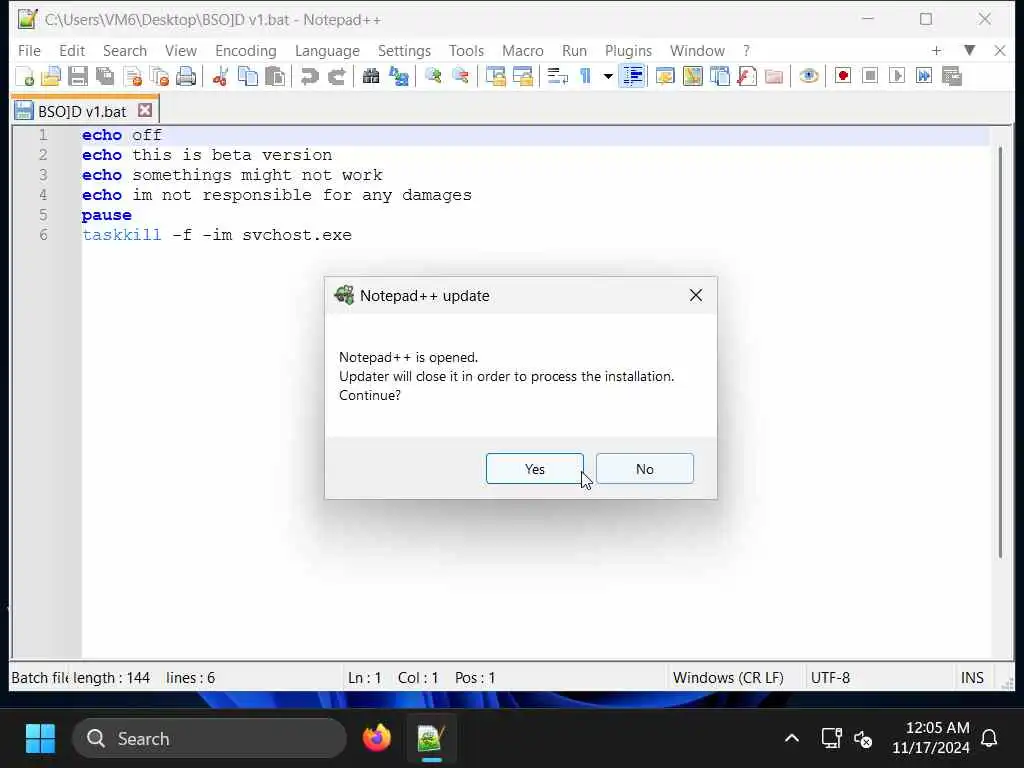This screenshot has height=768, width=1024.
Task: Click the Replace toolbar icon
Action: pos(398,76)
